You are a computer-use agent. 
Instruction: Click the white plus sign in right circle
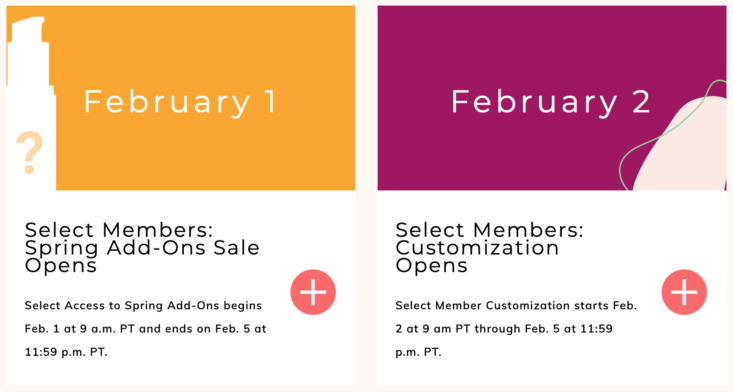(x=684, y=292)
